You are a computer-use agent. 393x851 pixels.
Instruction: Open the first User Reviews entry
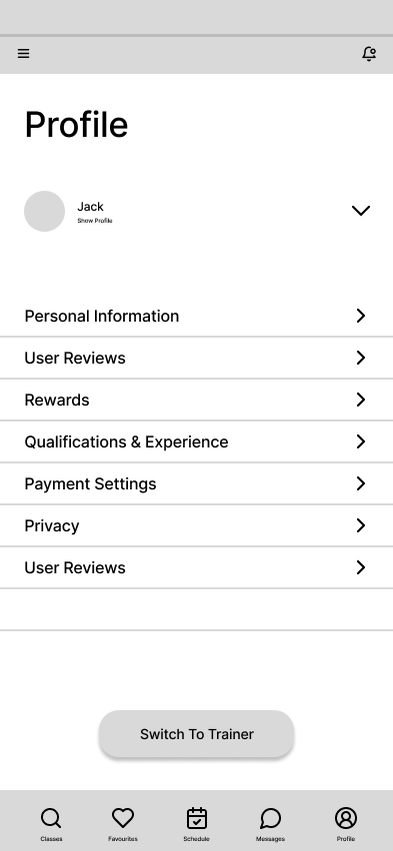pos(196,358)
